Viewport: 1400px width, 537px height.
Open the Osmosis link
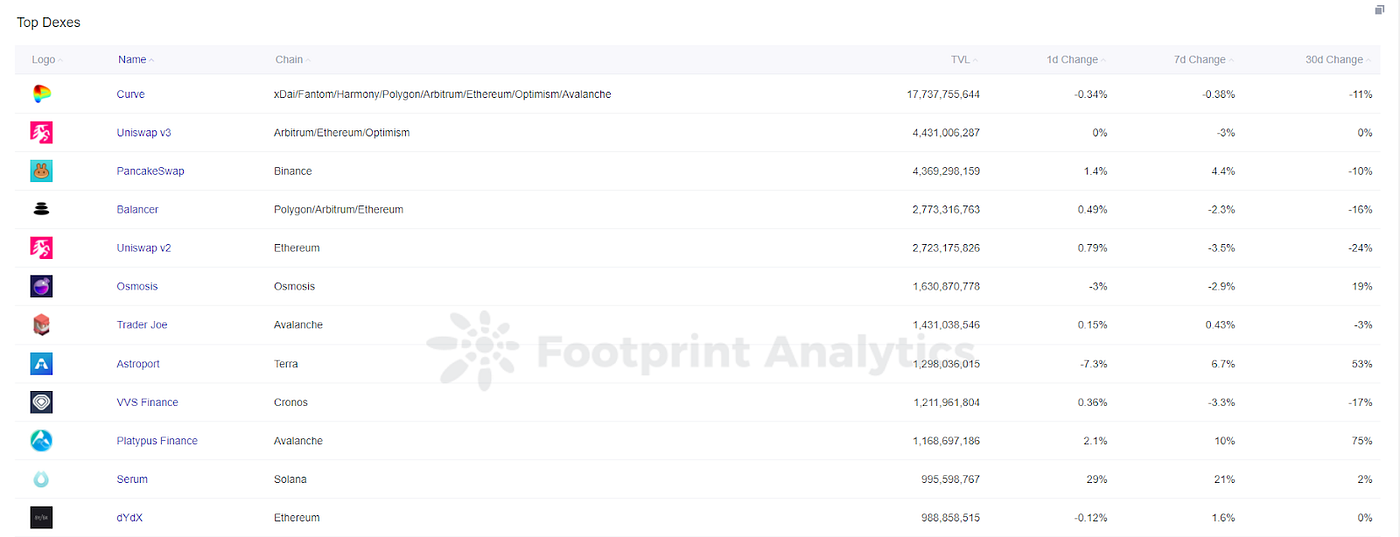pyautogui.click(x=137, y=287)
